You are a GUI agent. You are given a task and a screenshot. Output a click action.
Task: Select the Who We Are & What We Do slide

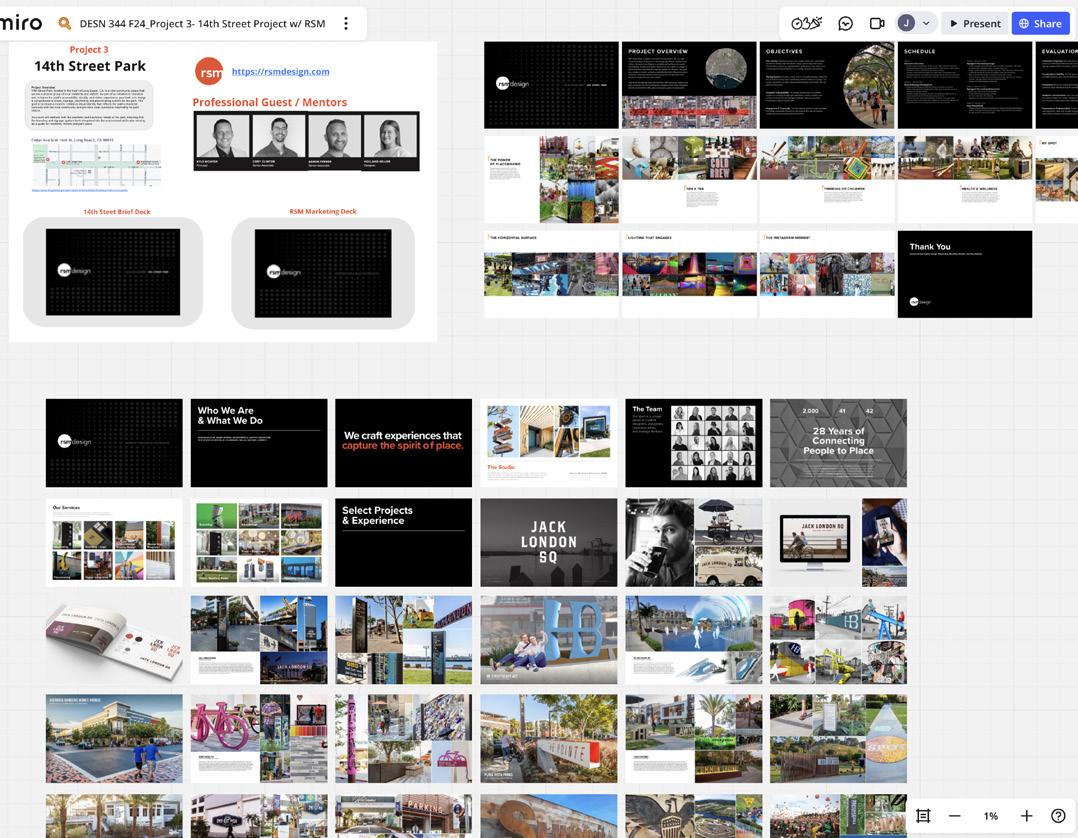pyautogui.click(x=259, y=443)
